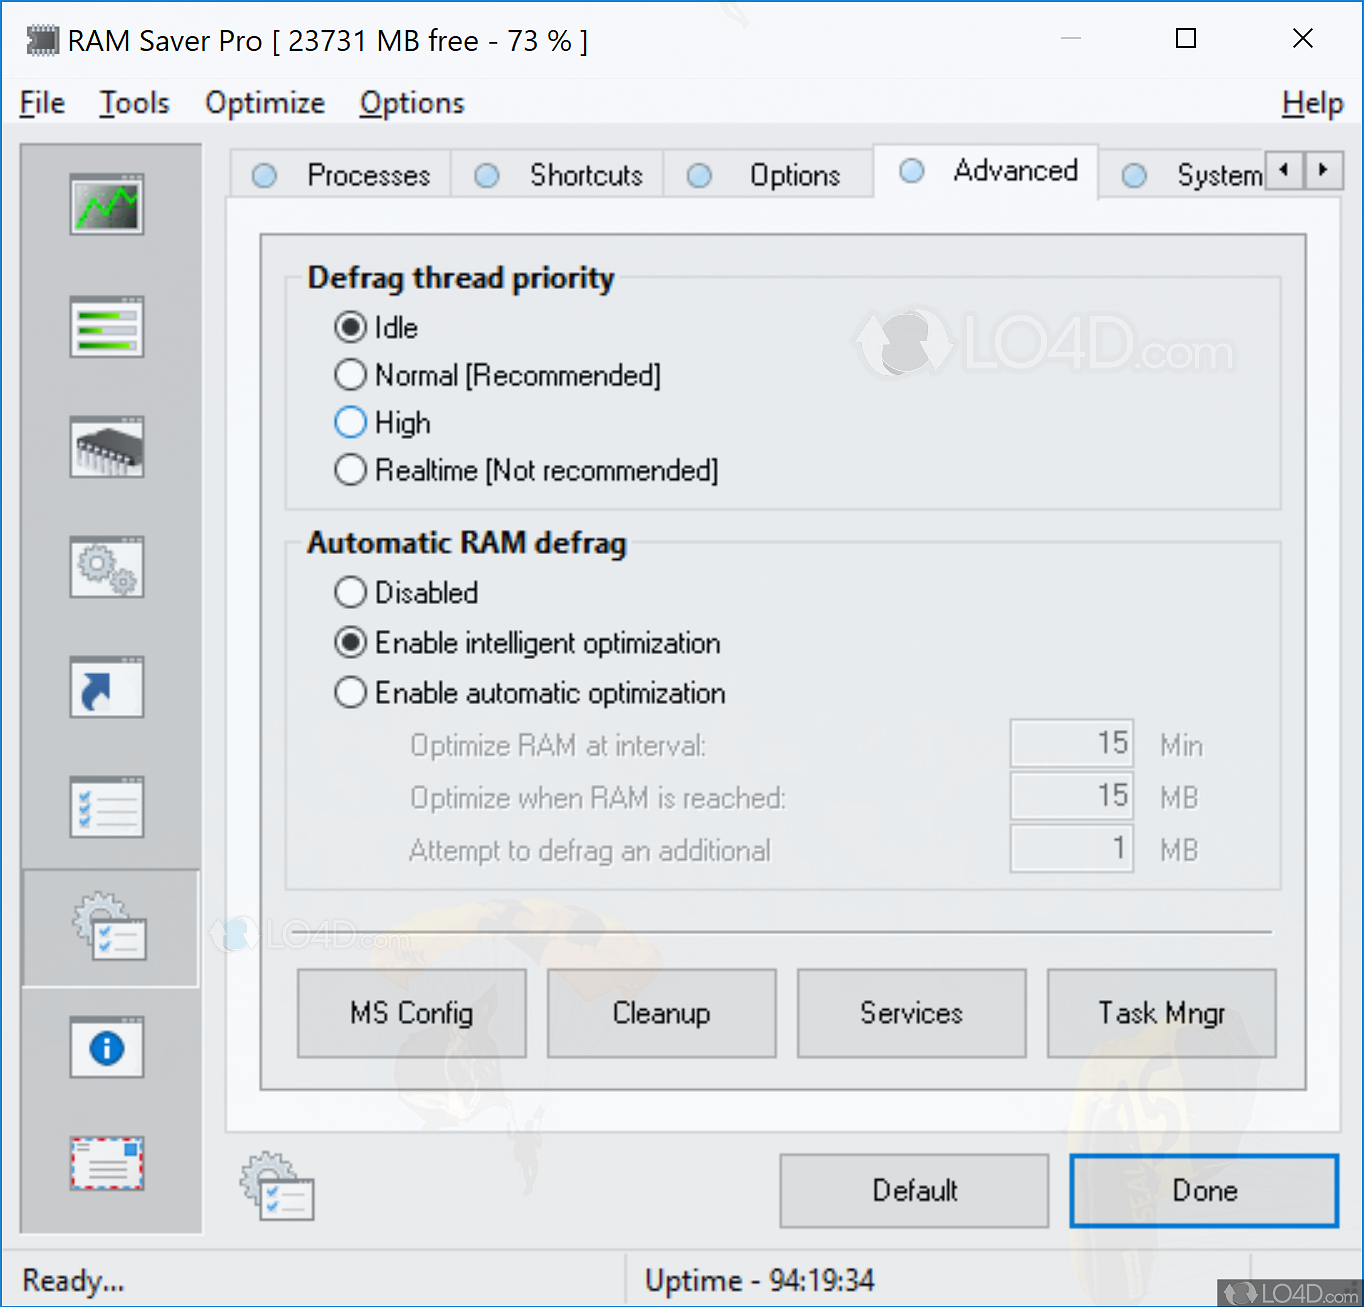
Task: Open the gears options panel icon
Action: (106, 567)
